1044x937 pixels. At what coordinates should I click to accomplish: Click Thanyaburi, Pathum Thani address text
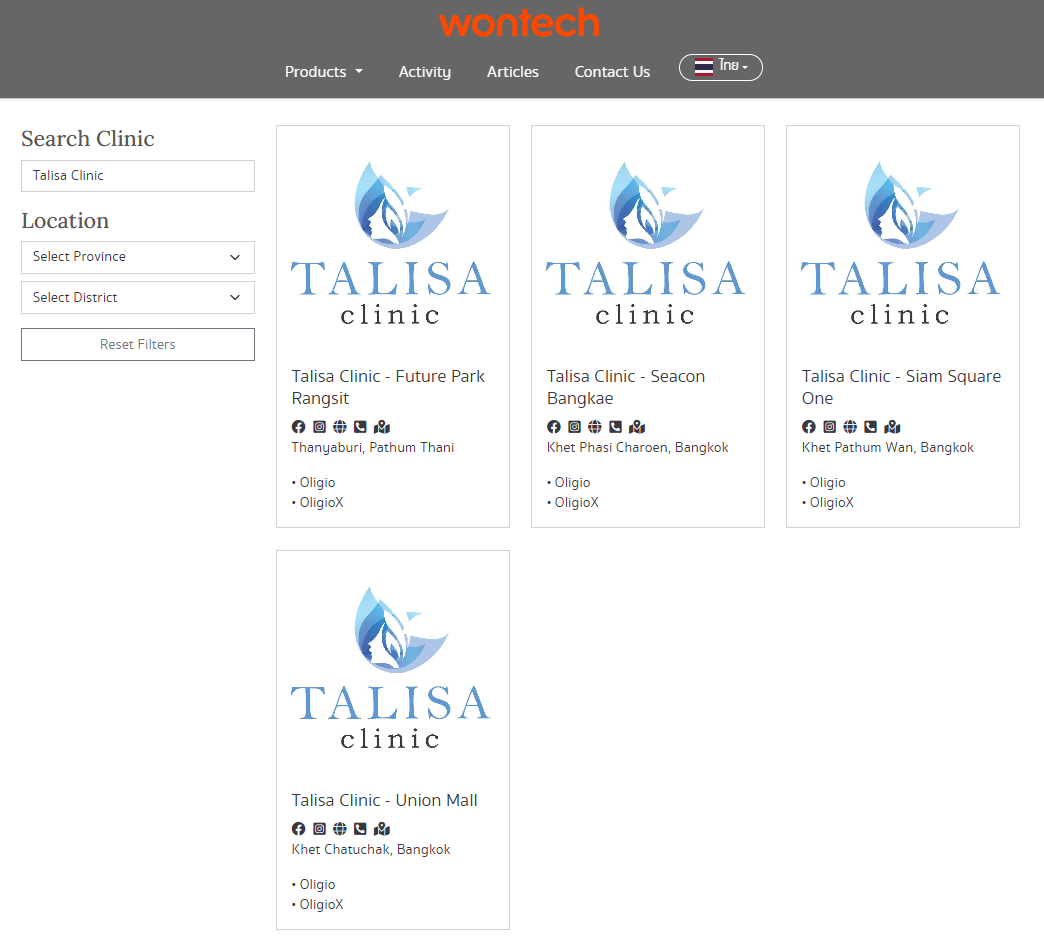[x=373, y=448]
